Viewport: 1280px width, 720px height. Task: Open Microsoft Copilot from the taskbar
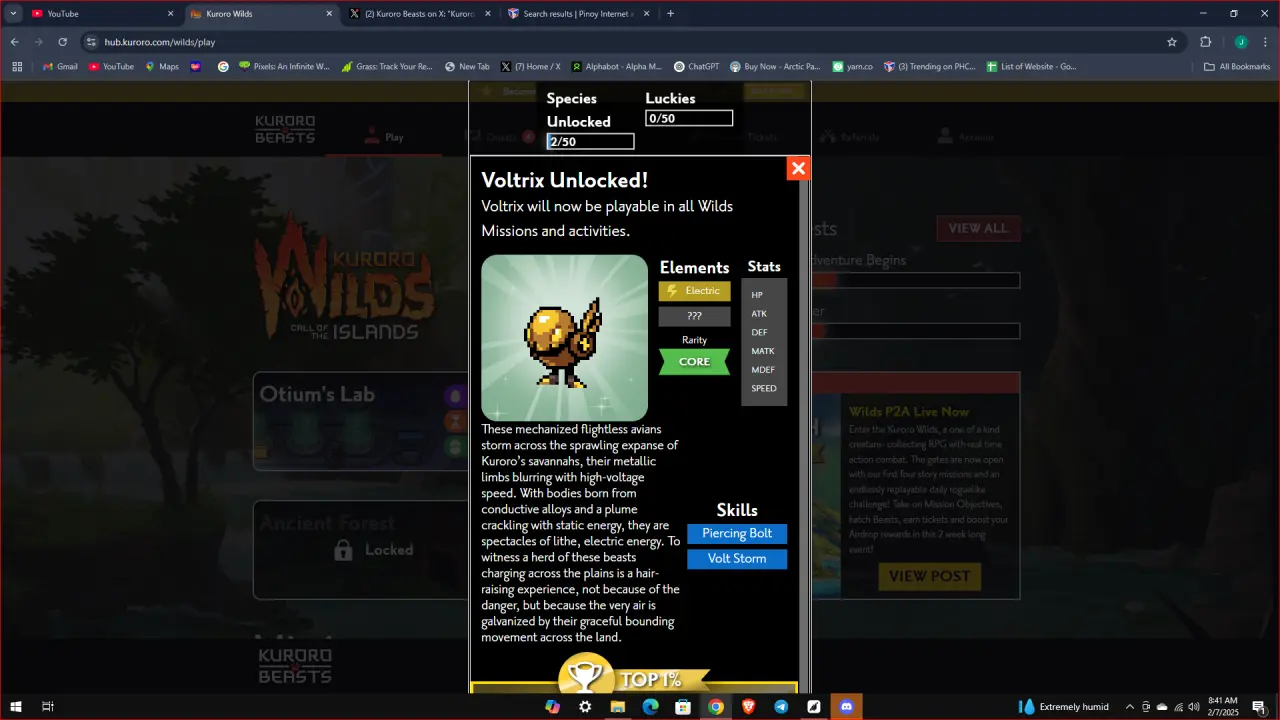552,706
